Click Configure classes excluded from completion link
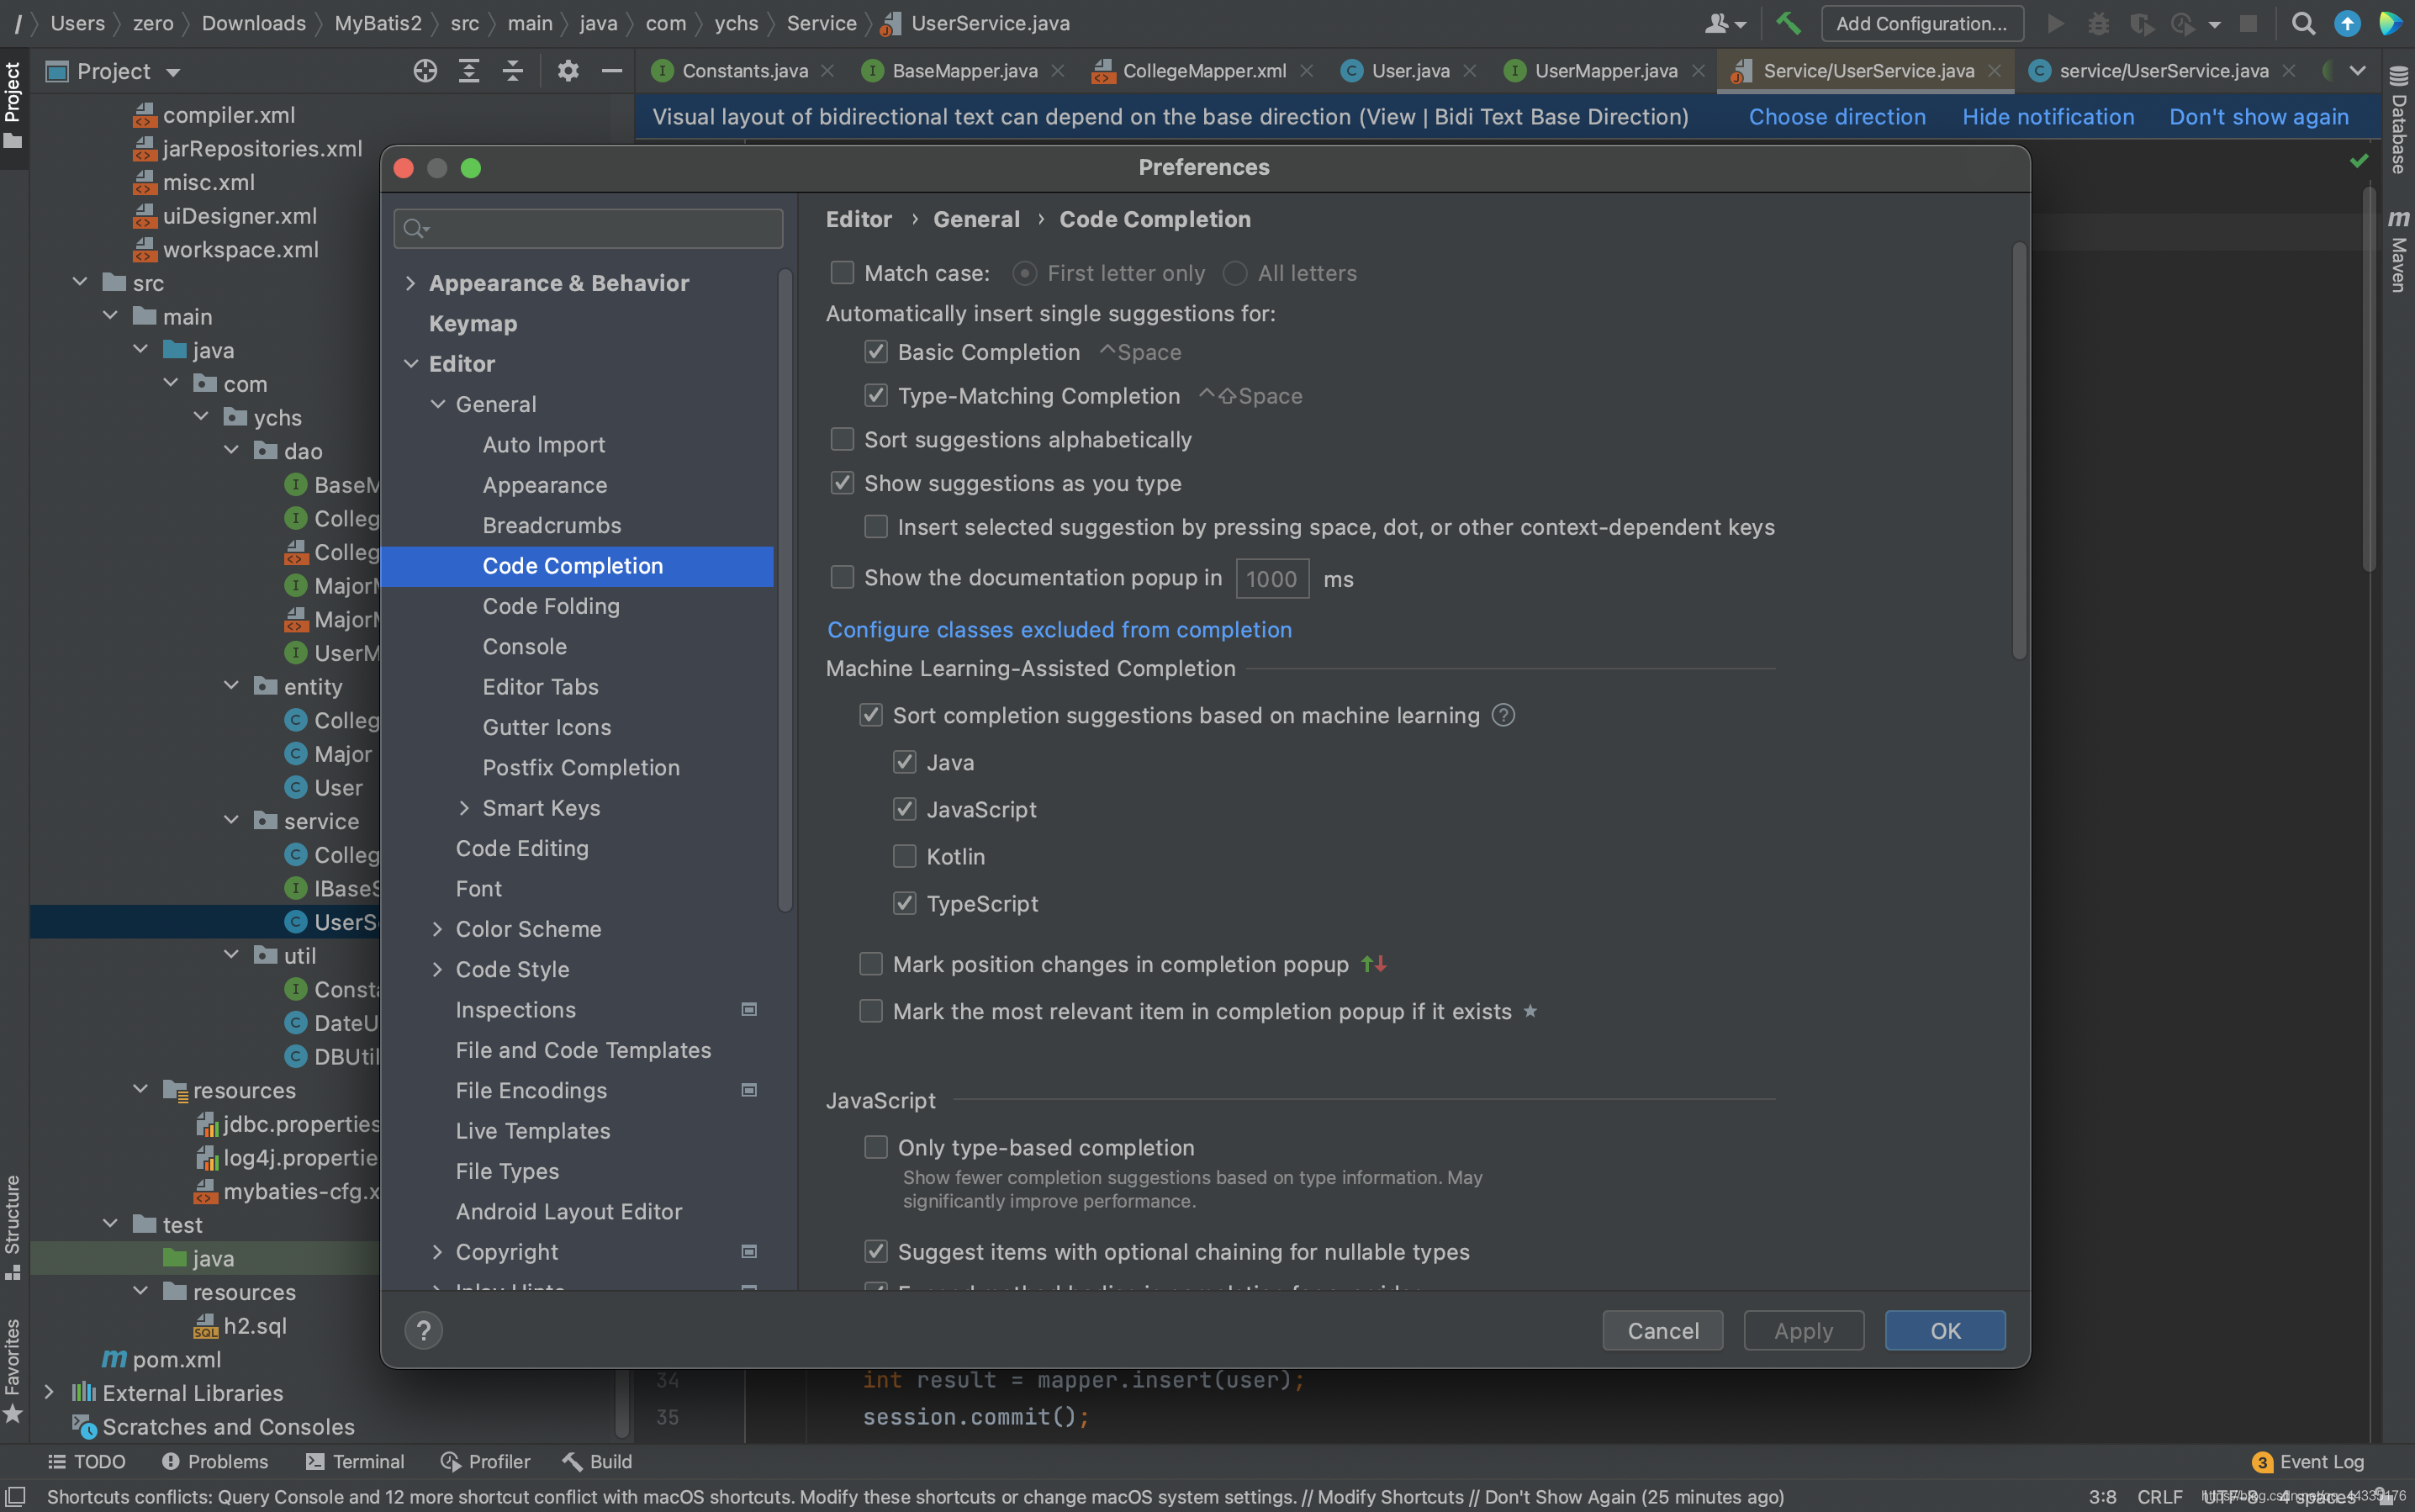Screen dimensions: 2415x1512 click(x=1059, y=630)
